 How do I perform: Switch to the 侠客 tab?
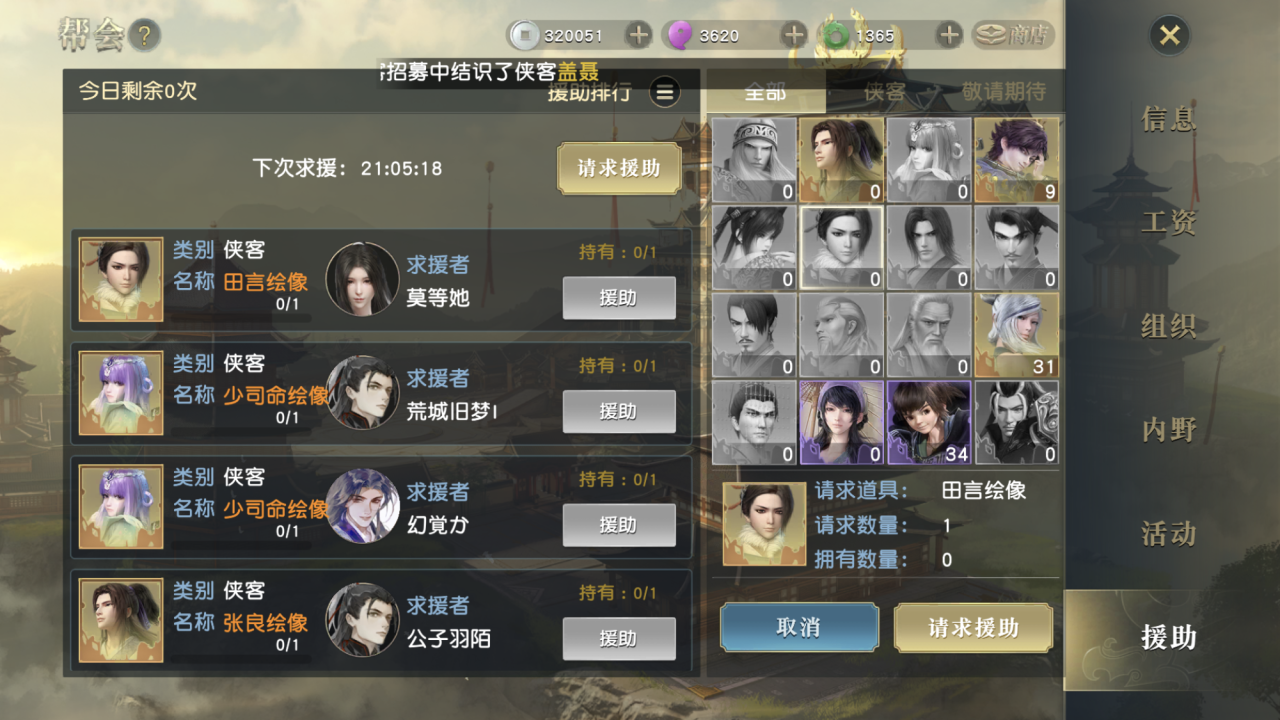click(x=885, y=92)
